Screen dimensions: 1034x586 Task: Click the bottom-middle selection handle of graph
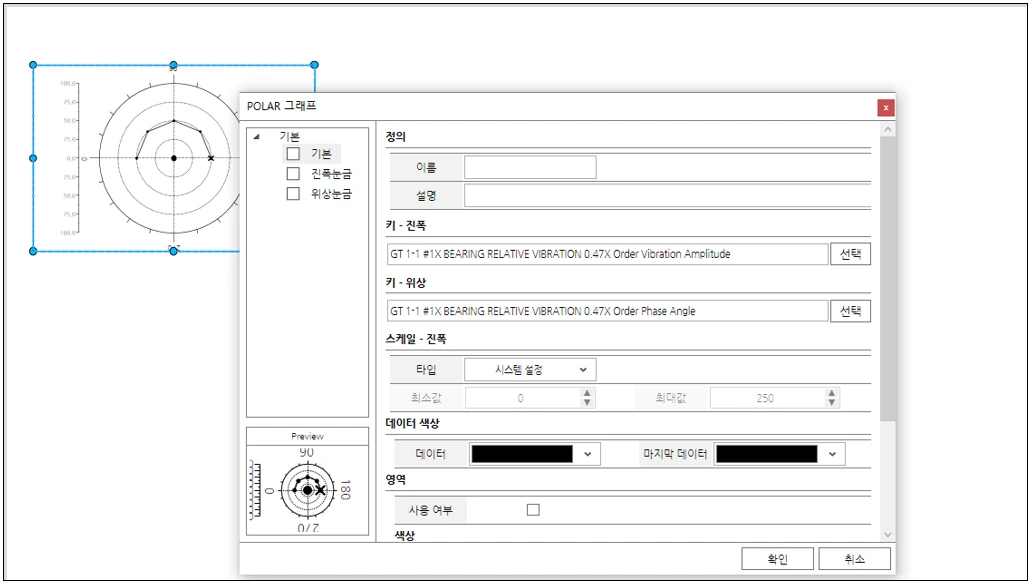[173, 251]
